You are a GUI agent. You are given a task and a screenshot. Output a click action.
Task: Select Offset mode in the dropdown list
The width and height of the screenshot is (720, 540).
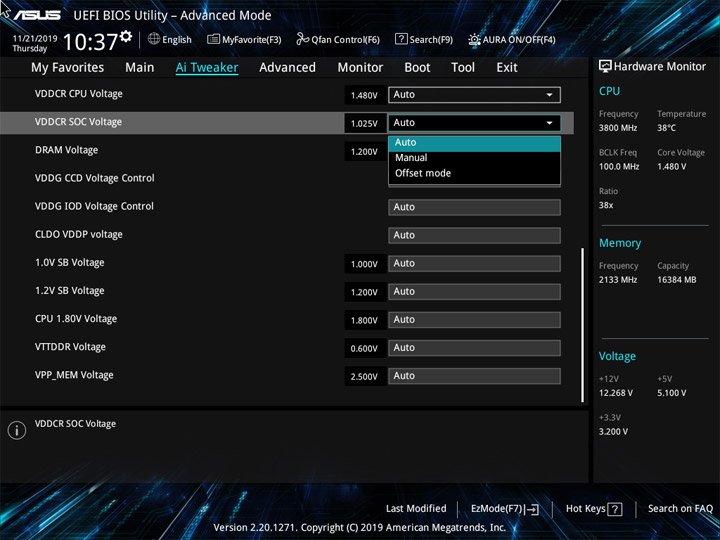474,174
